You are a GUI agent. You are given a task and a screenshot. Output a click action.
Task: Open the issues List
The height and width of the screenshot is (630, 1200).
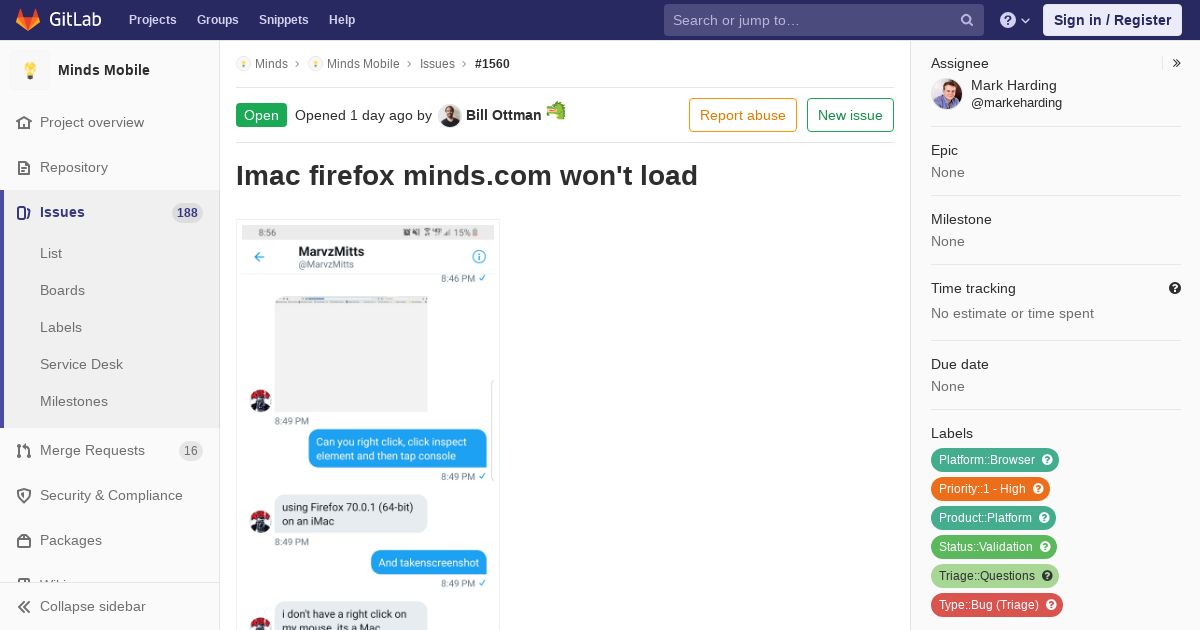click(x=51, y=253)
